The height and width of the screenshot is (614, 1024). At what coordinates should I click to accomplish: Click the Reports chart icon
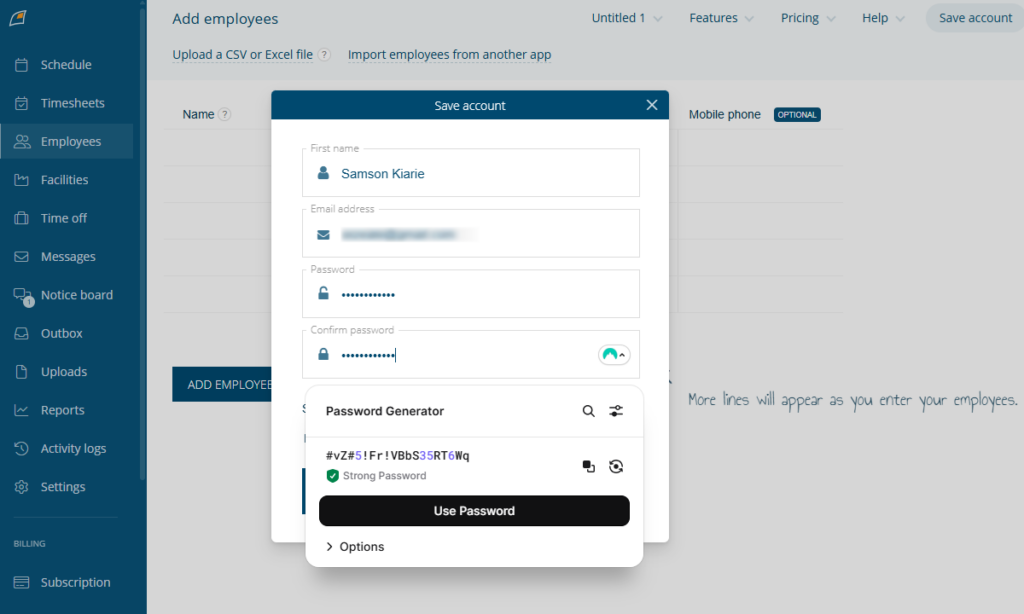click(22, 410)
